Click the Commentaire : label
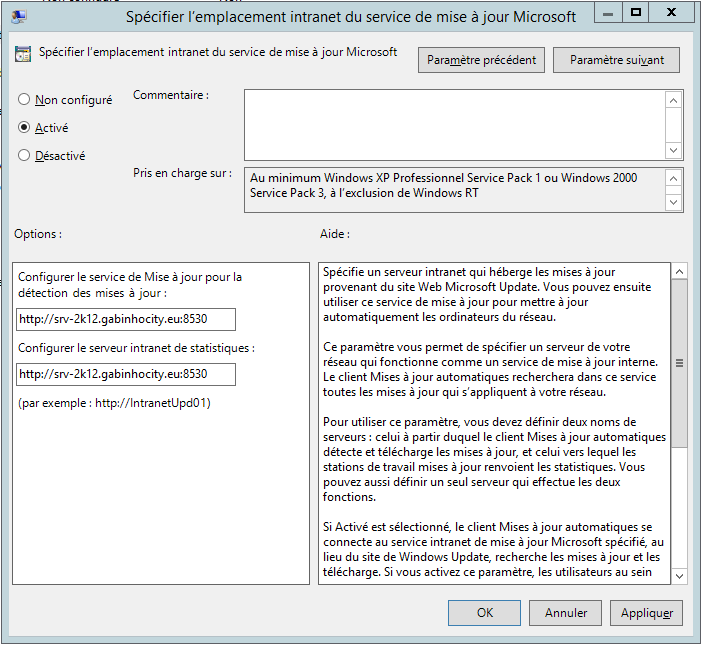Image resolution: width=702 pixels, height=645 pixels. tap(171, 95)
